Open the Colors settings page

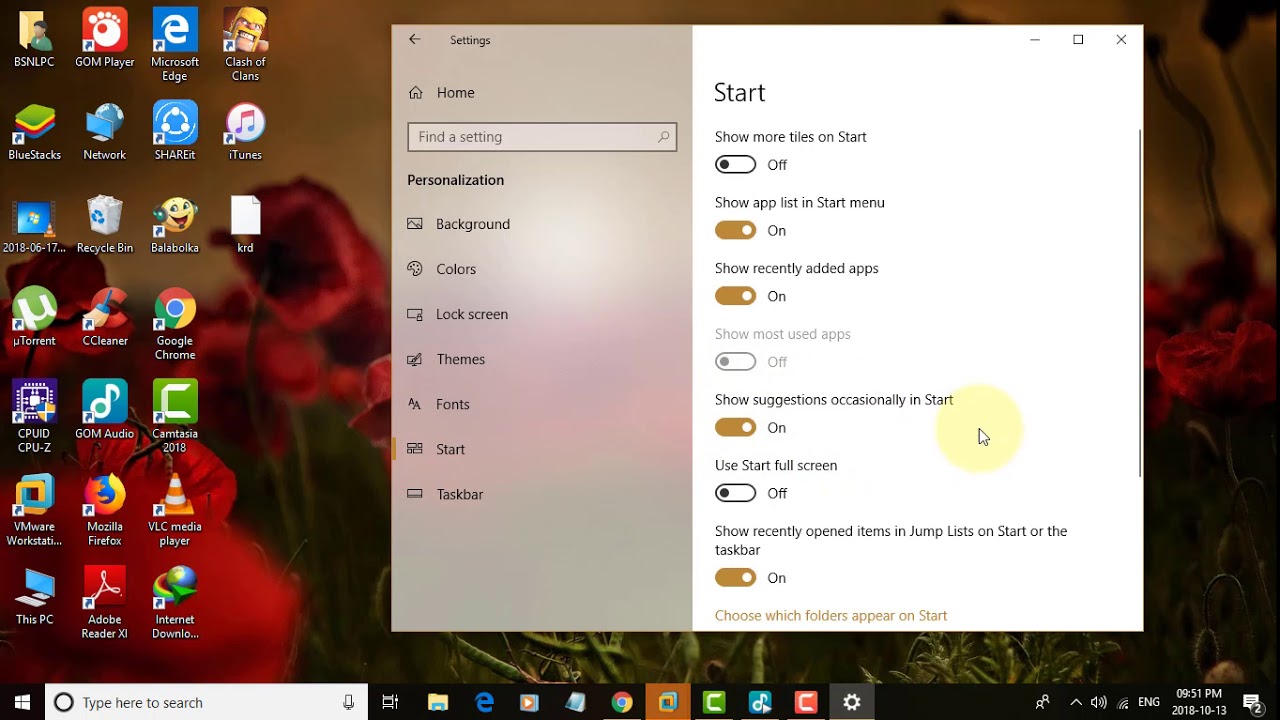[541, 269]
